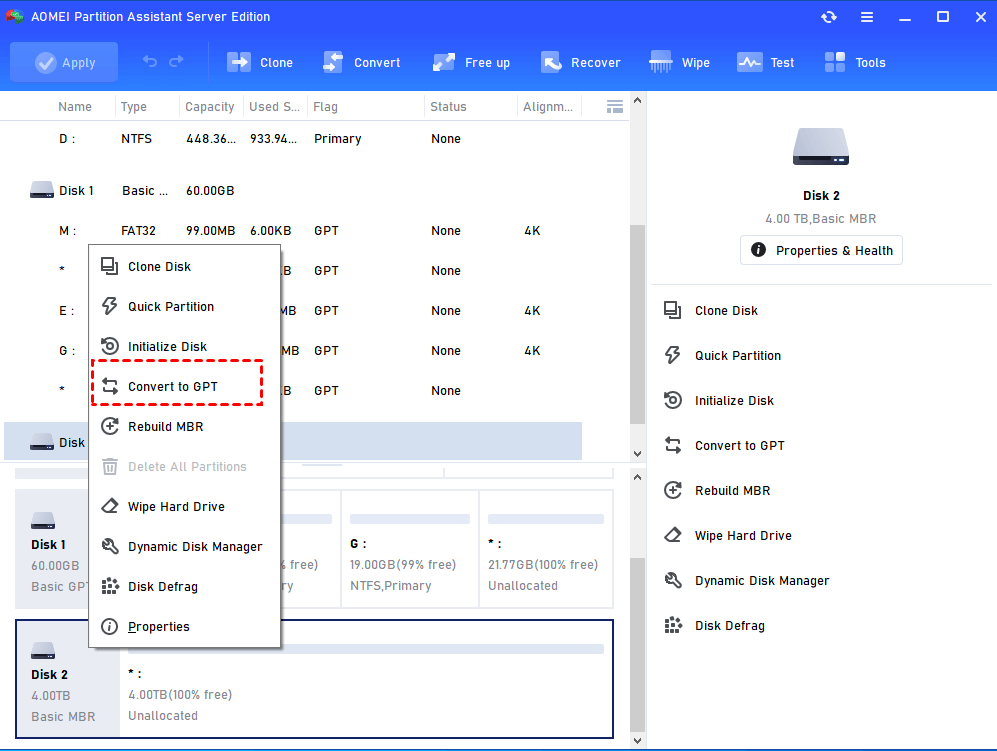Click the Flag column header

326,107
